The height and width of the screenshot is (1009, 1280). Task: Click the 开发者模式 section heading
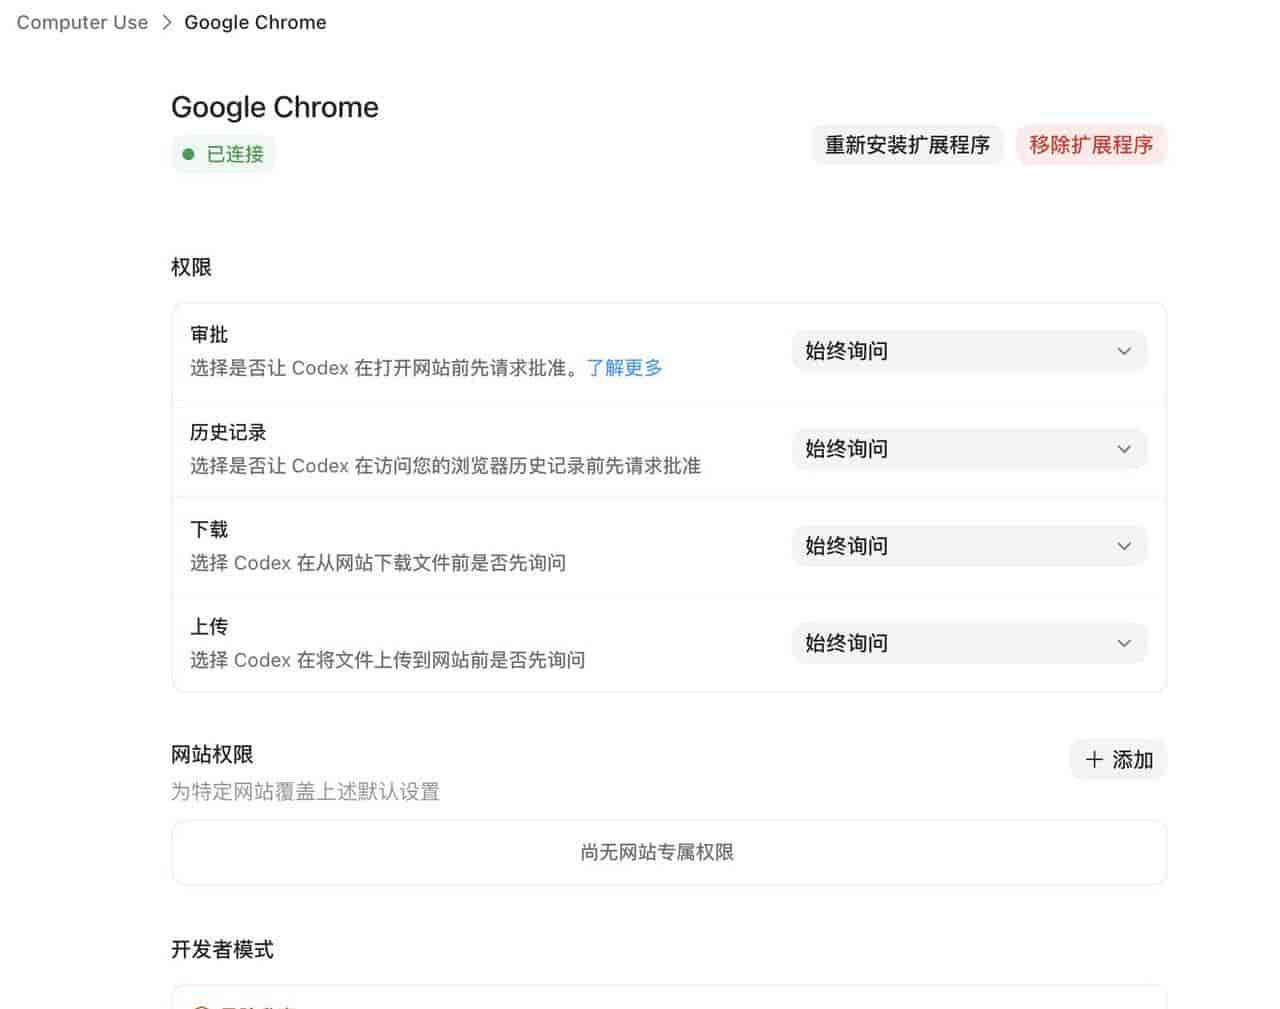click(x=222, y=949)
